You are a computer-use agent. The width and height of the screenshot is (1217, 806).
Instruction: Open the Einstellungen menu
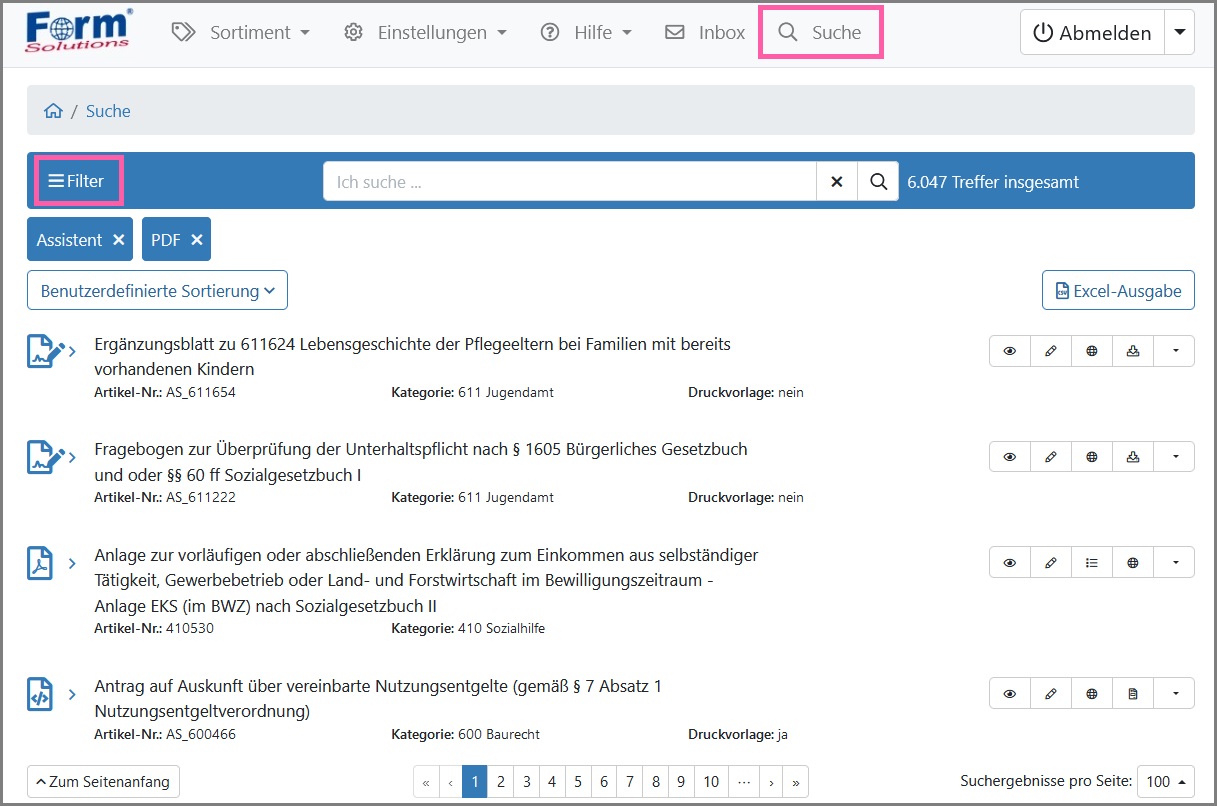pos(425,32)
